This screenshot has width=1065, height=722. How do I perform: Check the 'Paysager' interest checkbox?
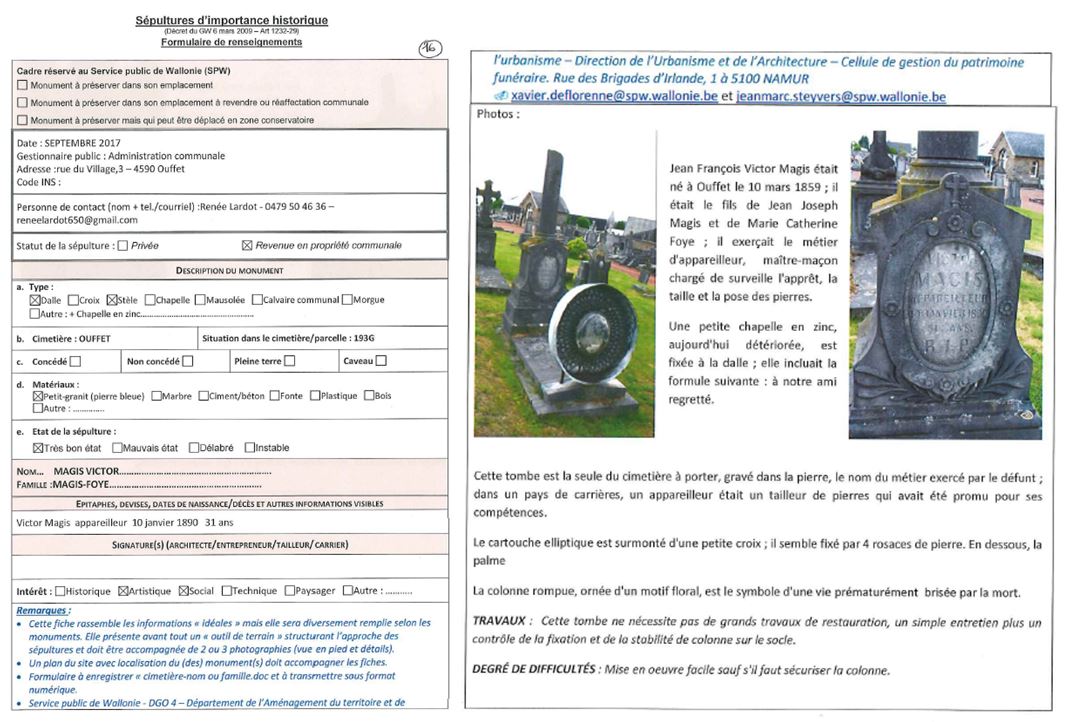[x=289, y=591]
